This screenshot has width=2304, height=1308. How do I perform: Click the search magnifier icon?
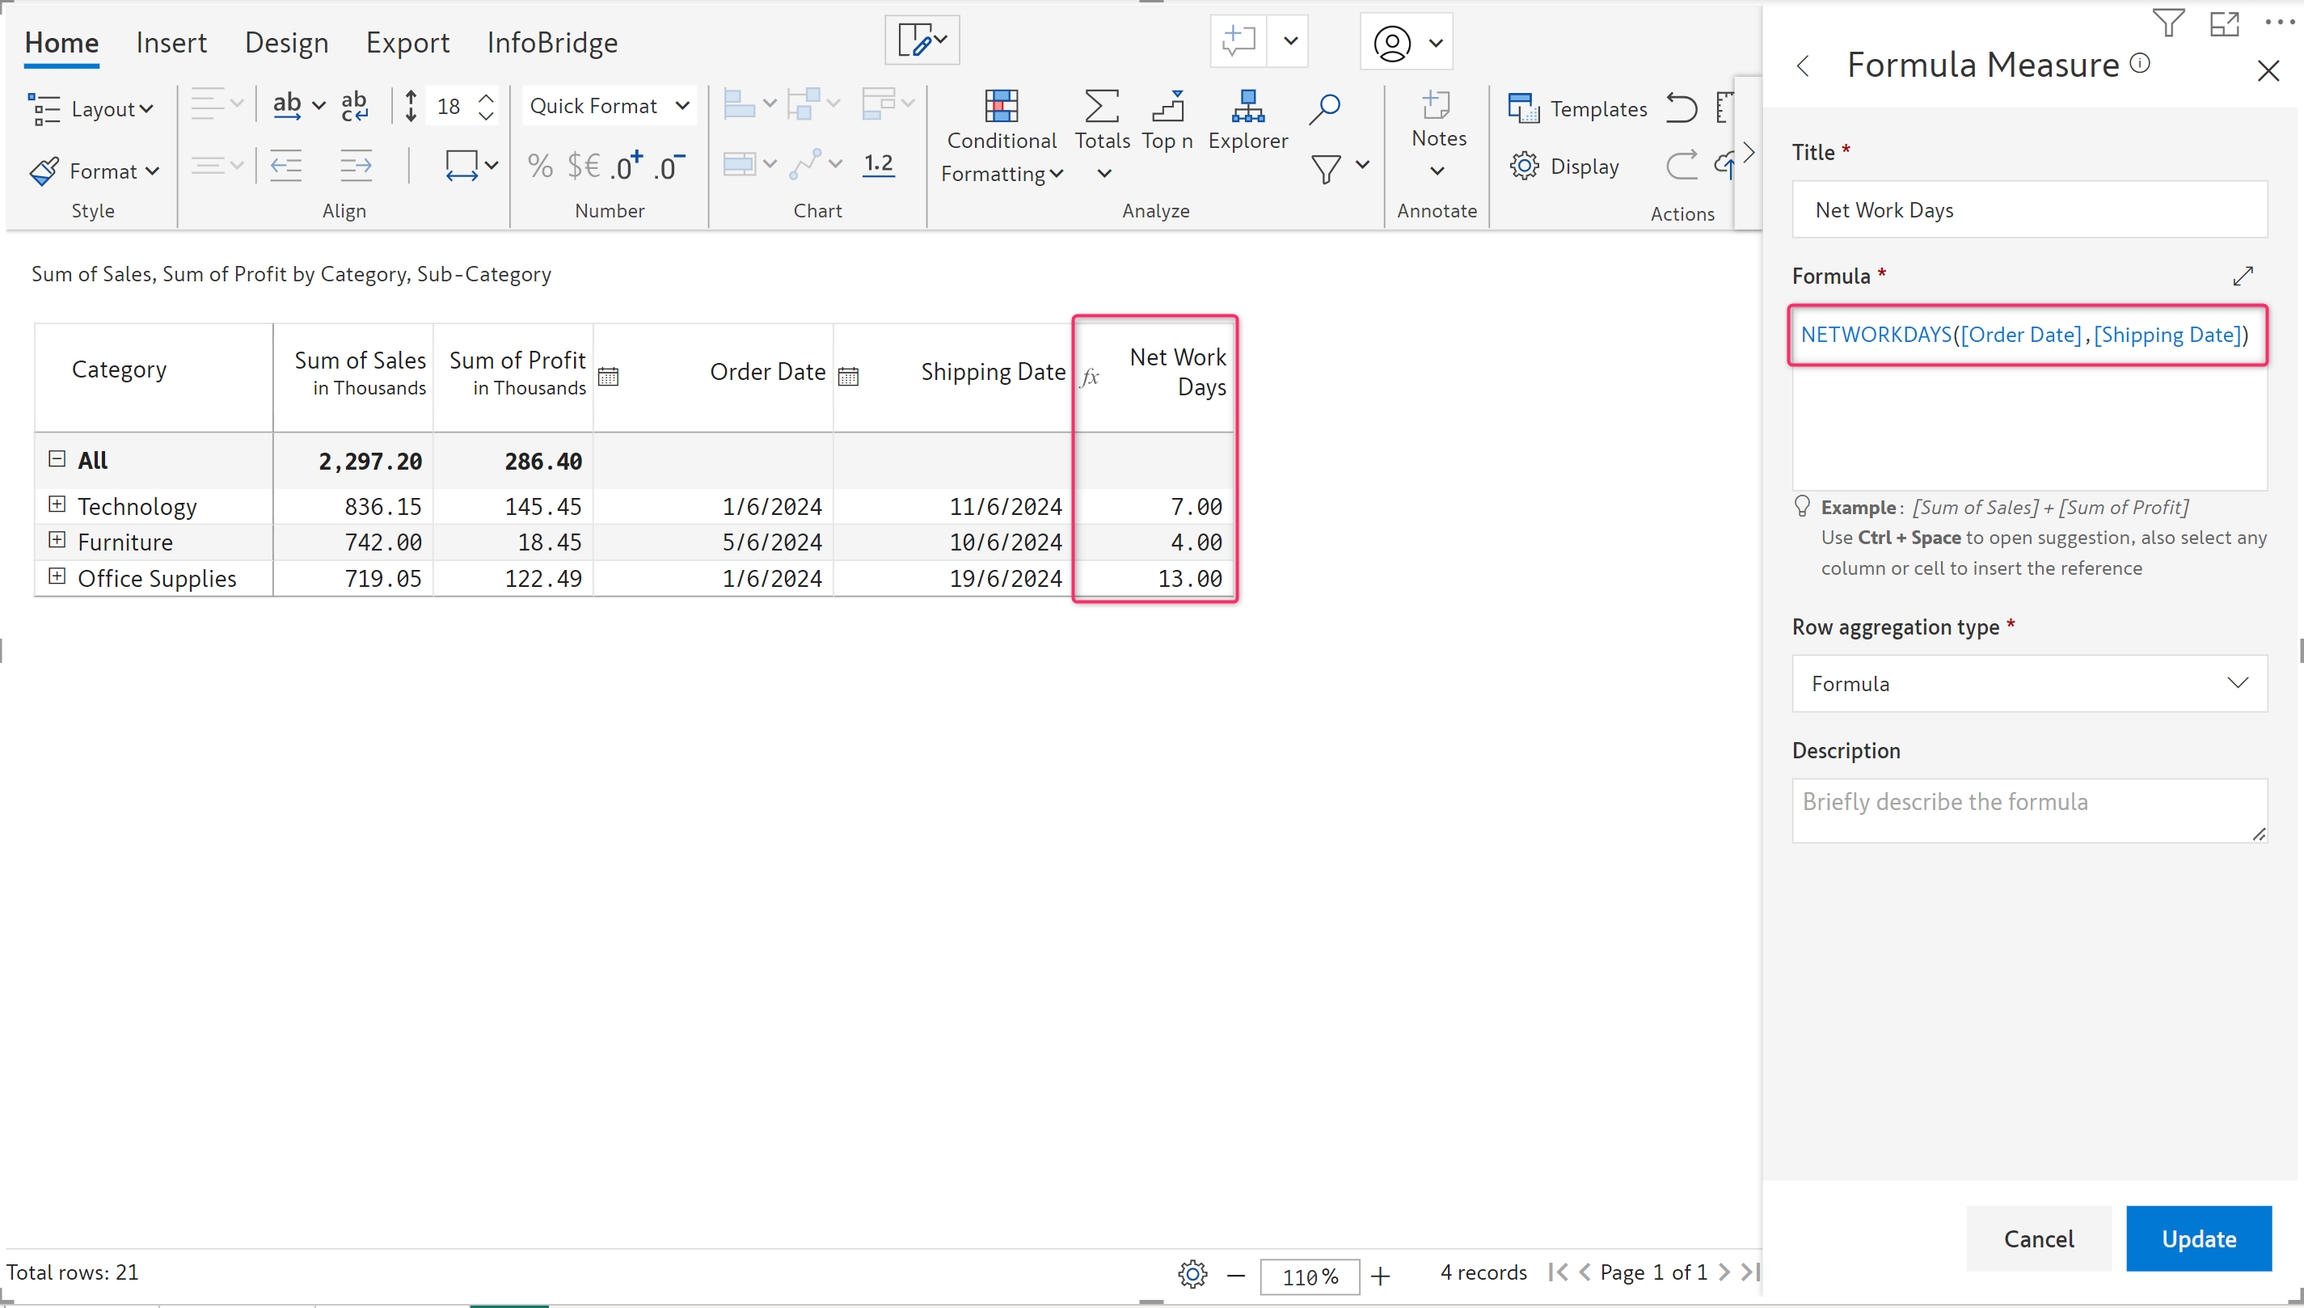pyautogui.click(x=1325, y=108)
